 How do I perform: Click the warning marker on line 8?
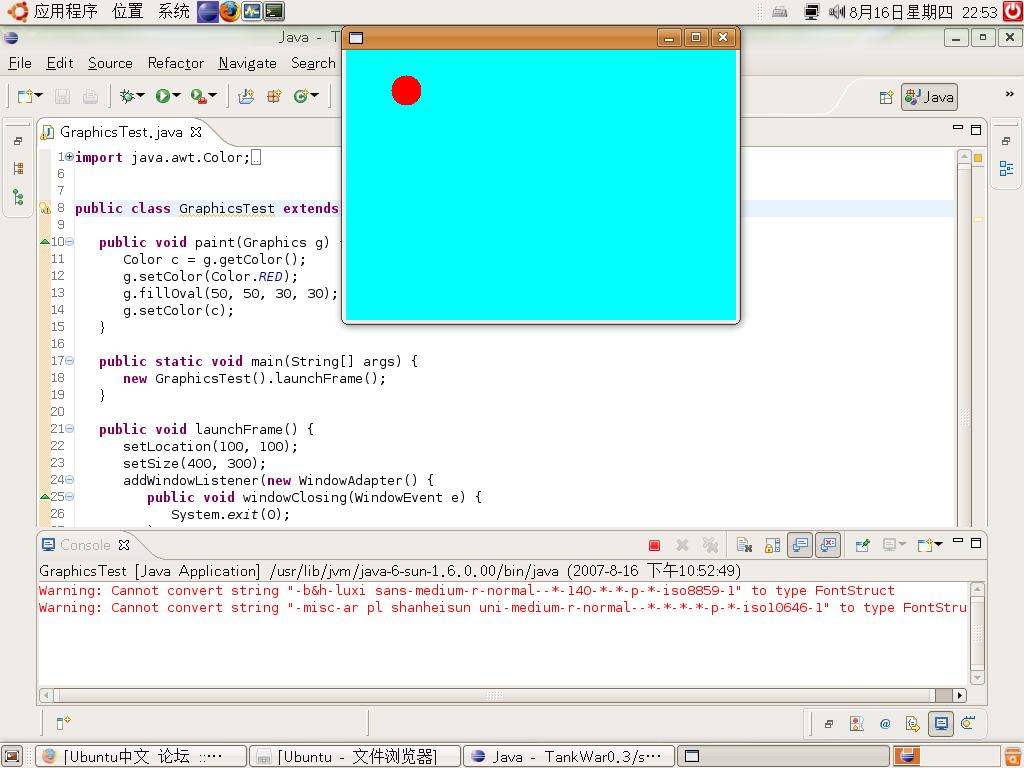pyautogui.click(x=44, y=208)
